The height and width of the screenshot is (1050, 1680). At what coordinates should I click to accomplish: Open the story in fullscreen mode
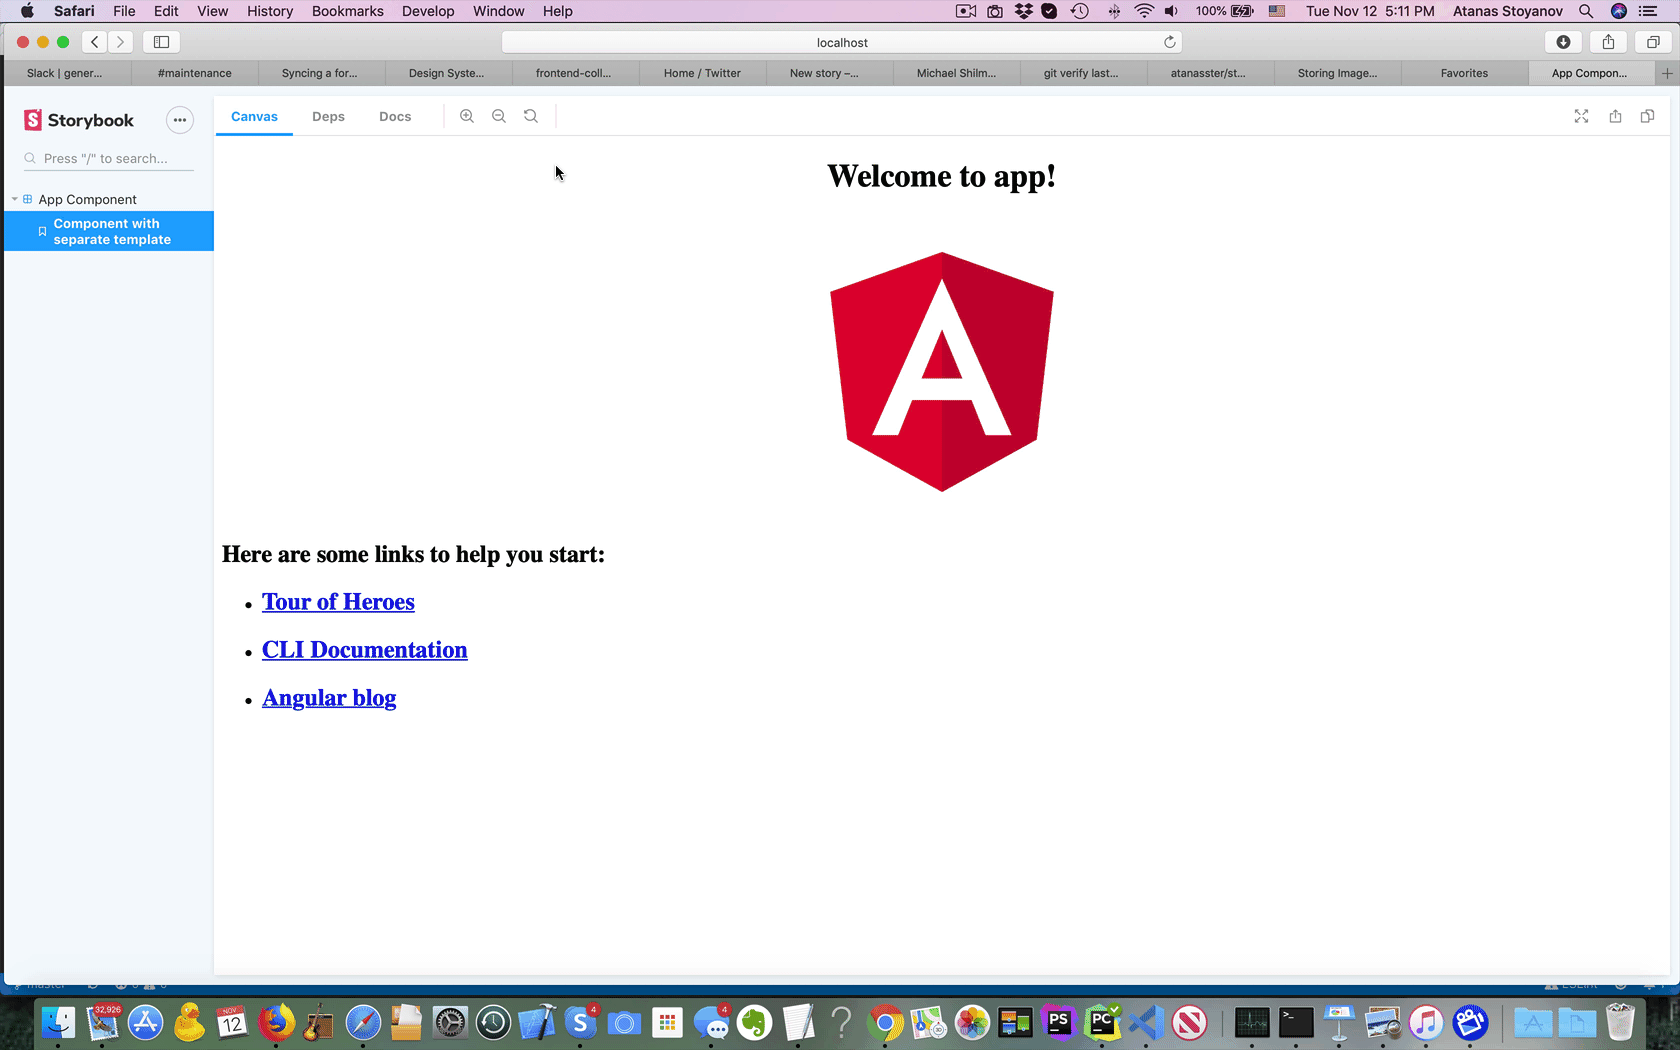(x=1581, y=116)
